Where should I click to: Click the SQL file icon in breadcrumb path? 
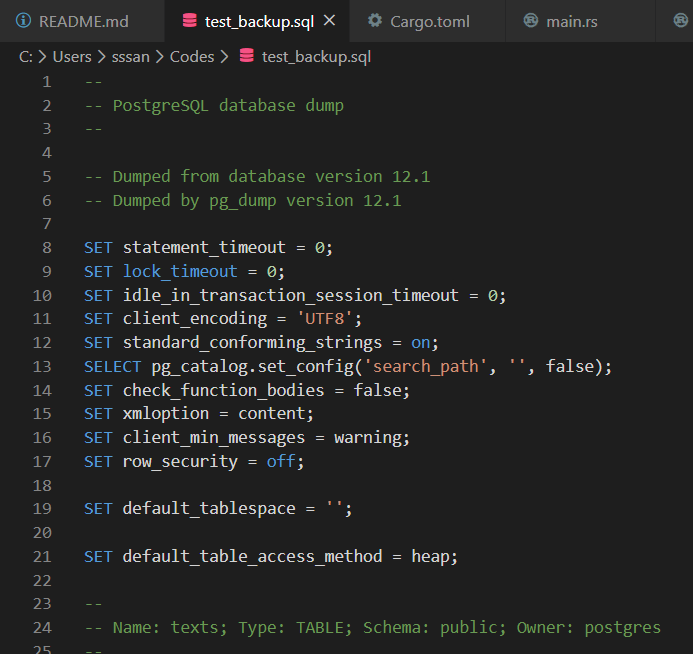click(x=246, y=57)
